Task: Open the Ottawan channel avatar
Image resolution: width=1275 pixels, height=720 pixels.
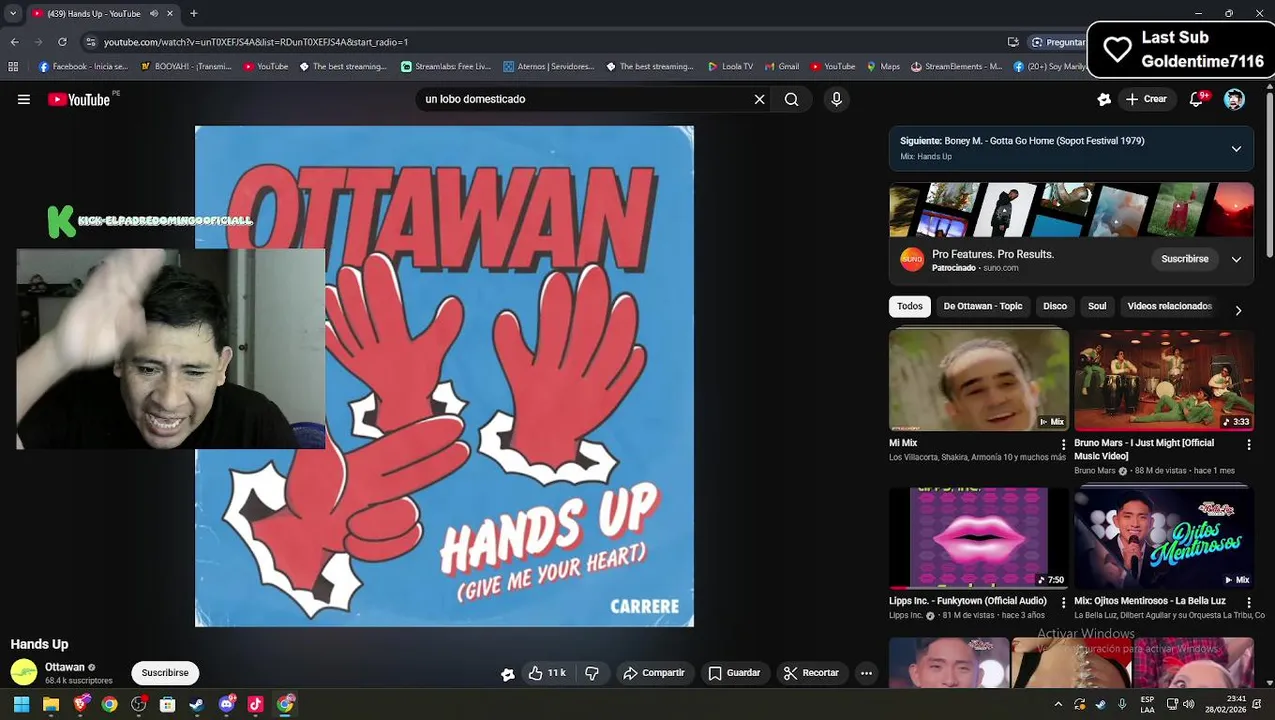Action: click(24, 673)
